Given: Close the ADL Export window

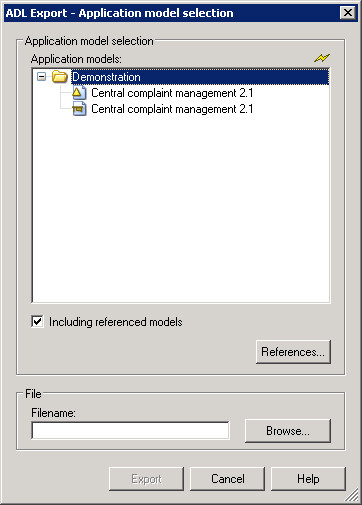Looking at the screenshot, I should (348, 13).
